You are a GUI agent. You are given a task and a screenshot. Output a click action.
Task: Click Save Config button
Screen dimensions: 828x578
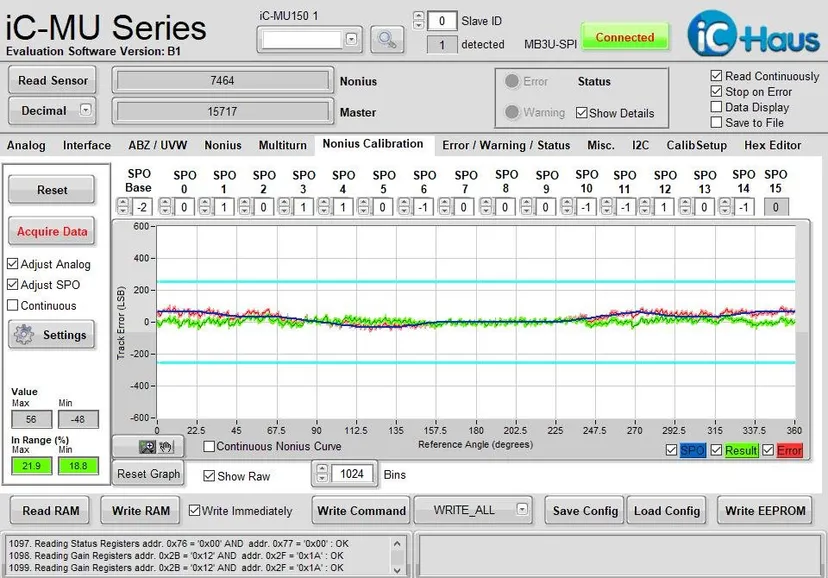[x=585, y=510]
